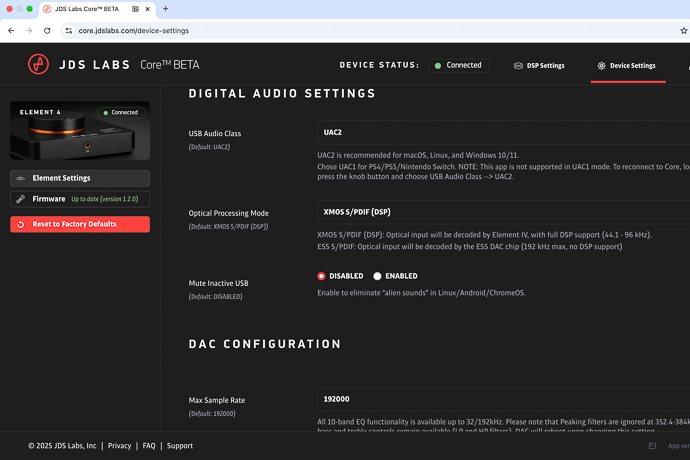
Task: Click the 'Up to date (version 1.2.0)' text
Action: point(105,199)
